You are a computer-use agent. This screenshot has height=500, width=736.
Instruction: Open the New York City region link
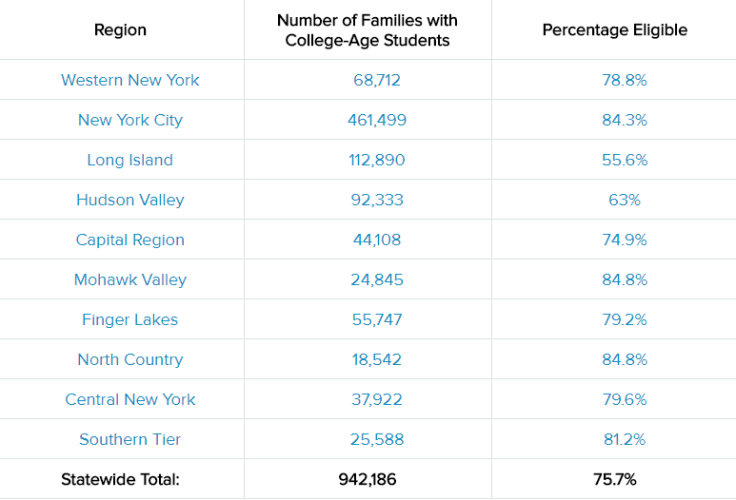(130, 120)
